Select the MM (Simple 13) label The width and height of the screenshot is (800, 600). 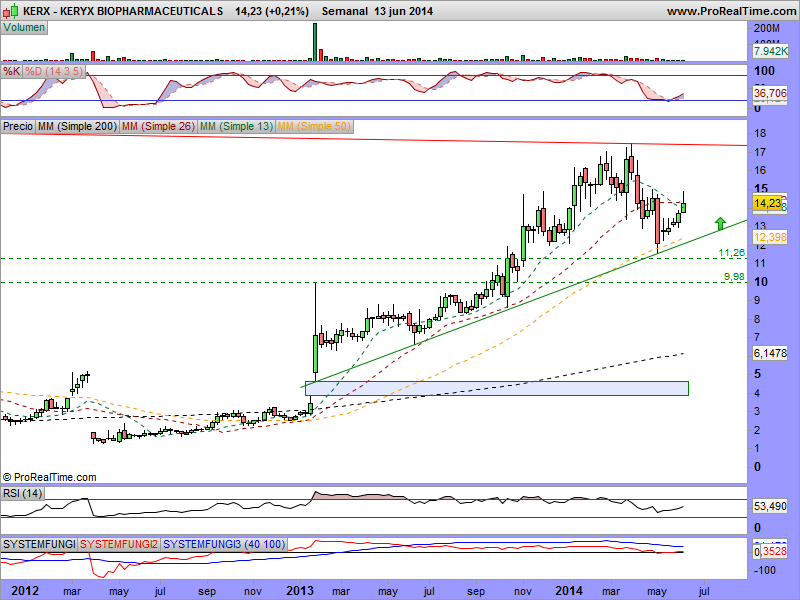point(236,126)
